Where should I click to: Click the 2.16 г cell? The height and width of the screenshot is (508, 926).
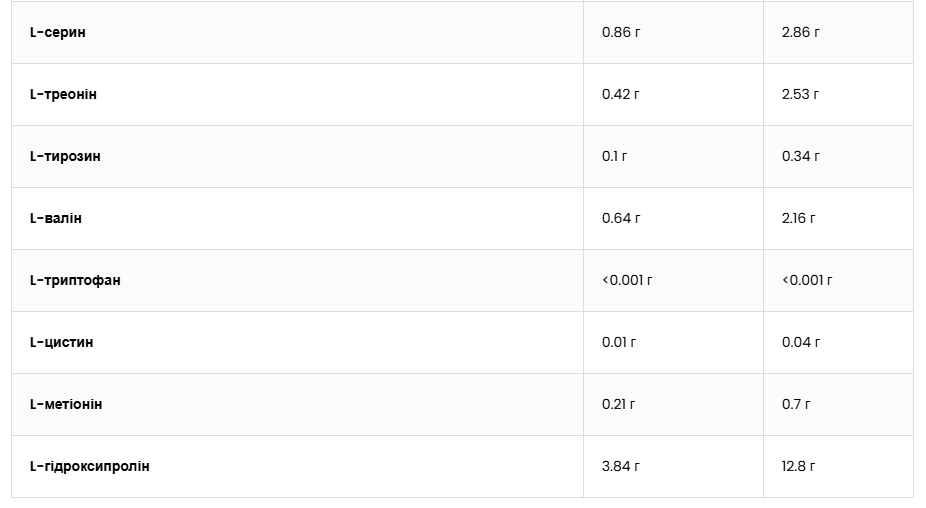(799, 218)
